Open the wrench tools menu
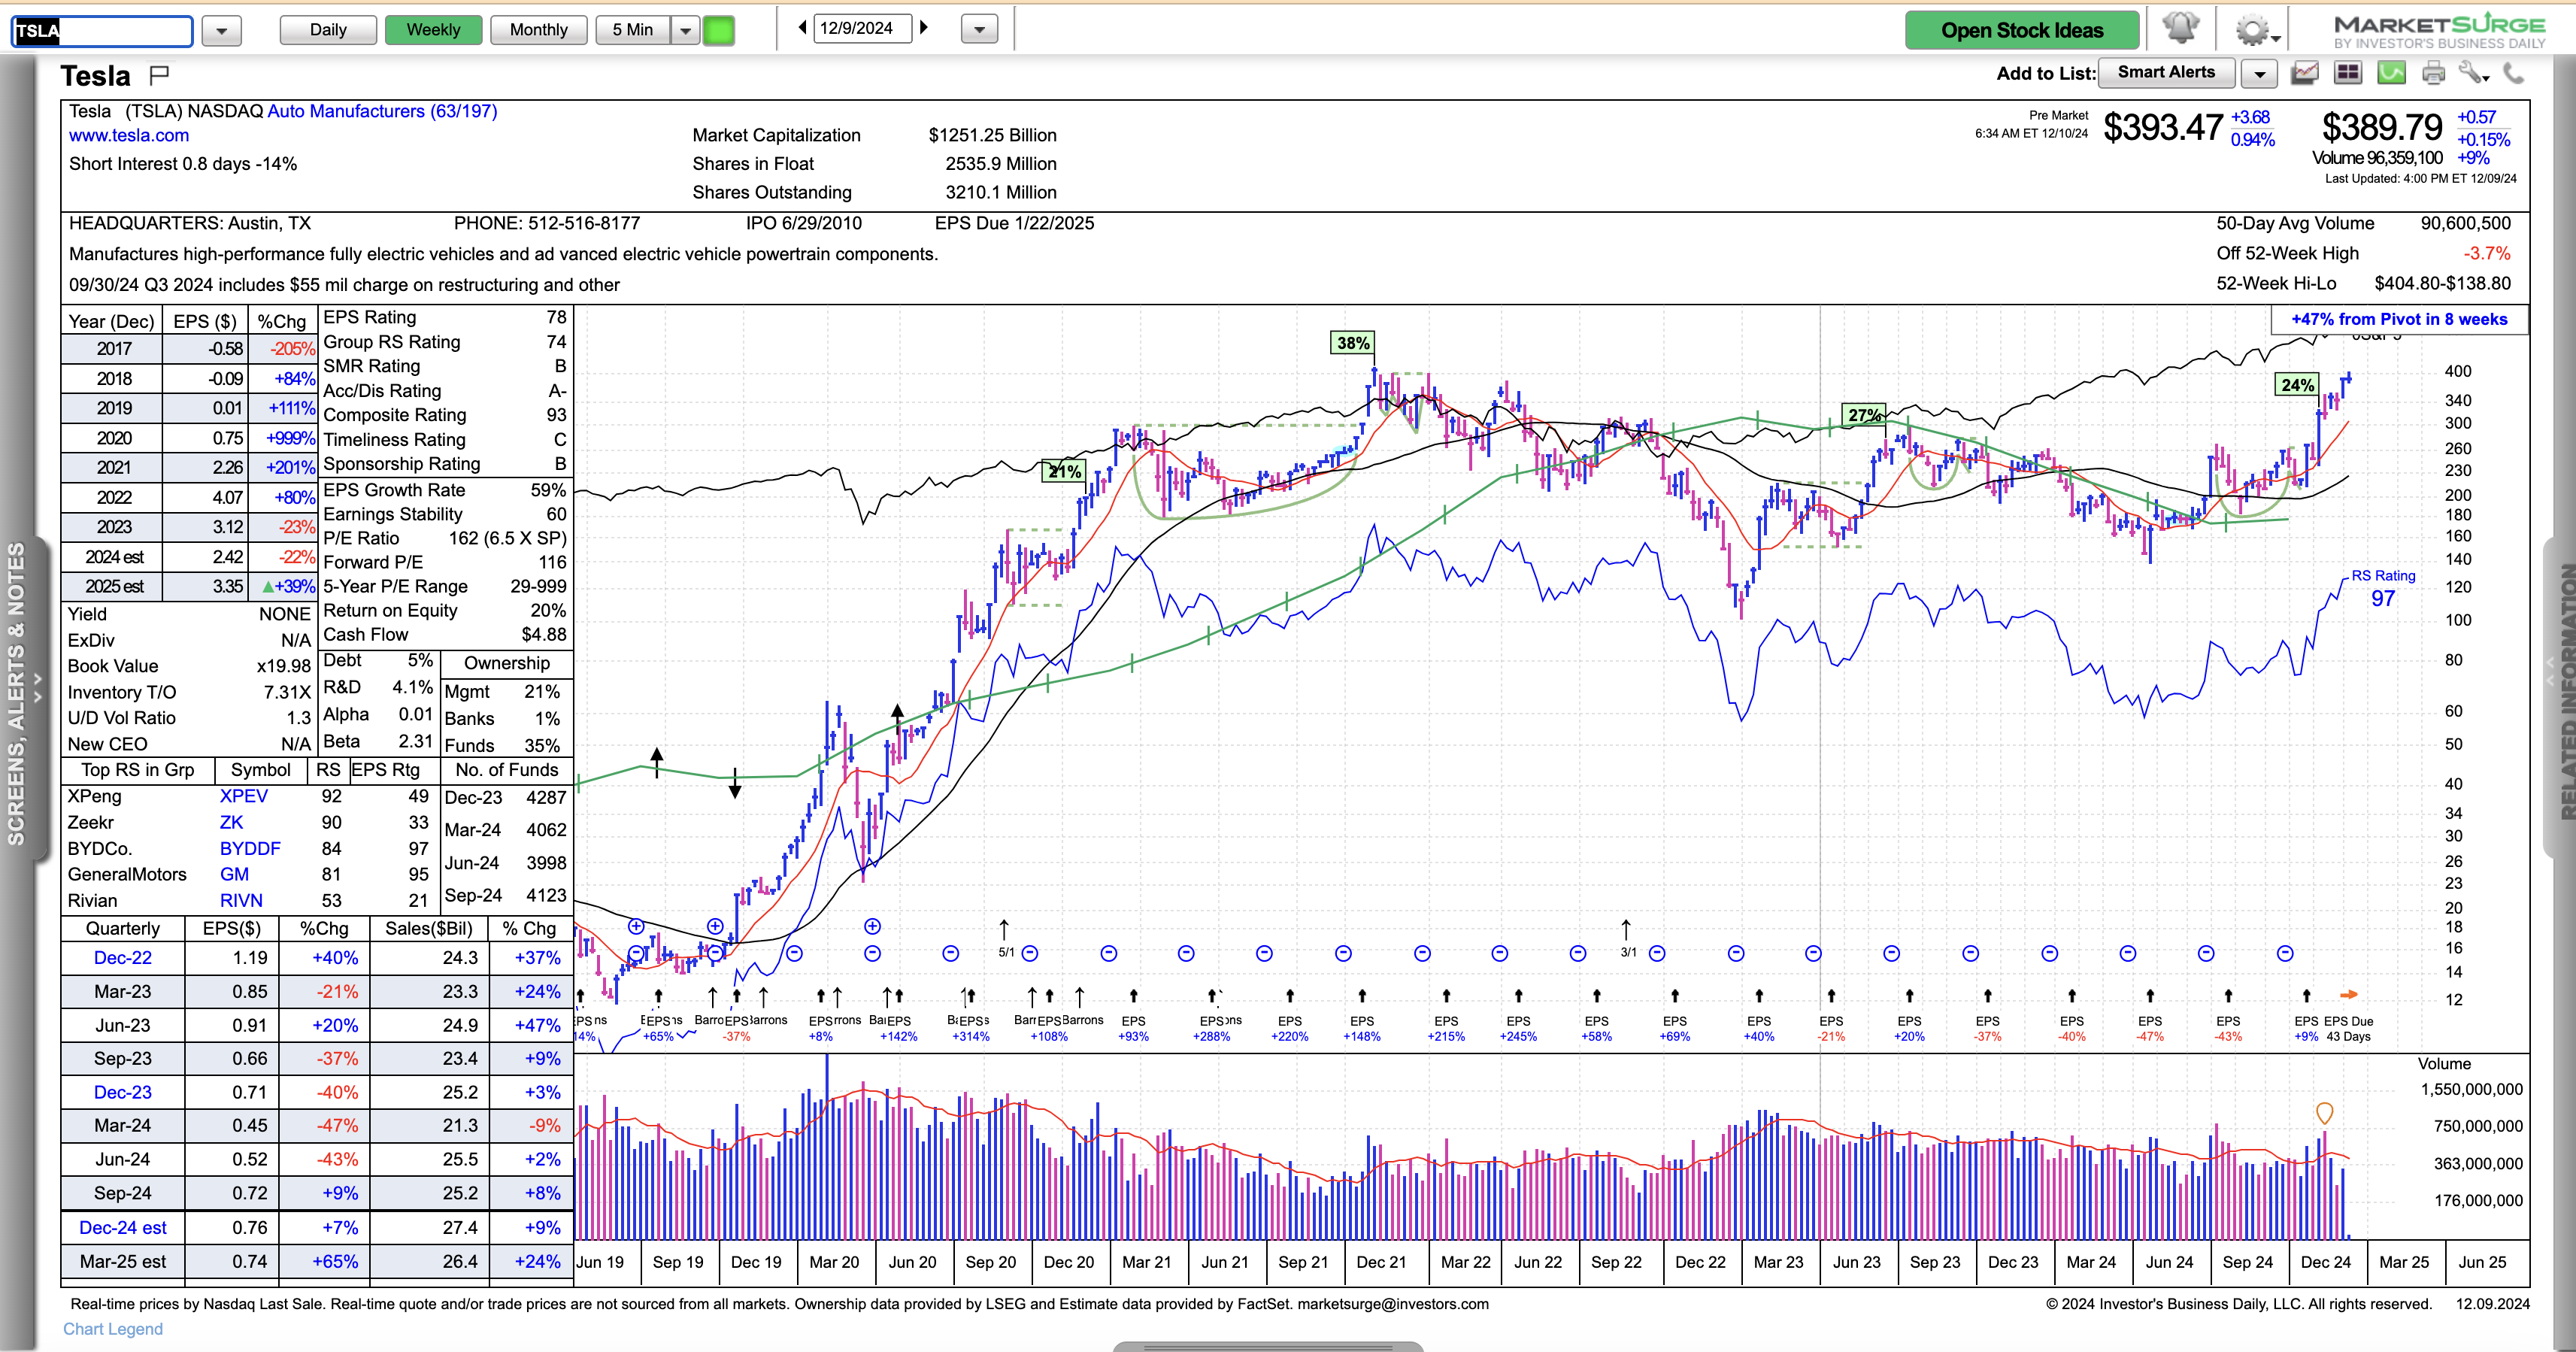This screenshot has width=2576, height=1352. click(2472, 73)
